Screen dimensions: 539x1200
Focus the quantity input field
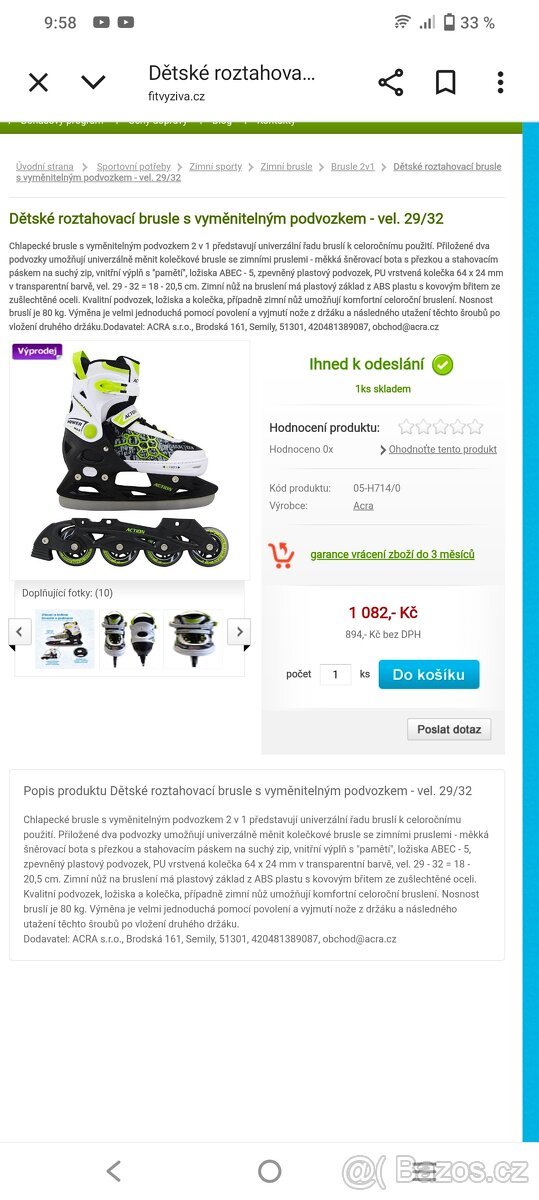[x=335, y=674]
